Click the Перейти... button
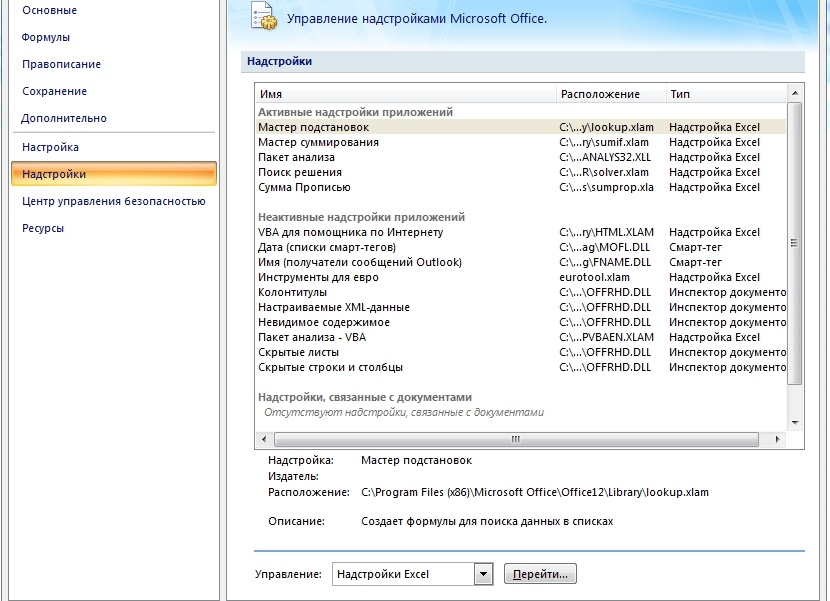Screen dimensions: 830x601 [540, 574]
